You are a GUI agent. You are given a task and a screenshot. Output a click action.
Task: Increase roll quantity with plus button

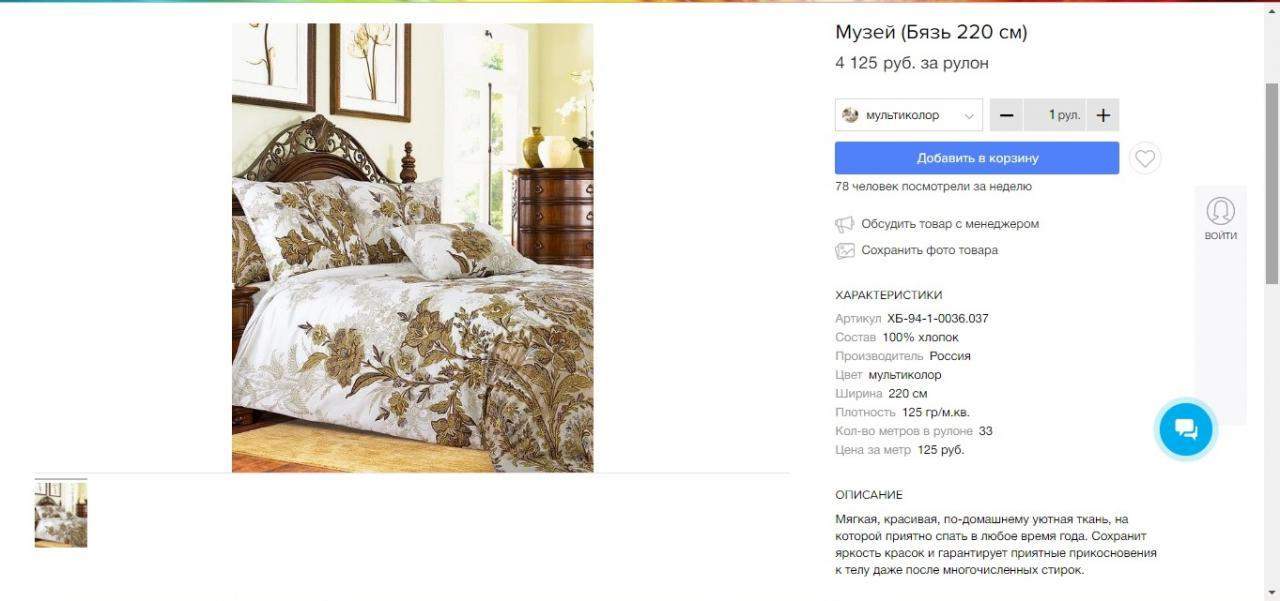point(1103,115)
